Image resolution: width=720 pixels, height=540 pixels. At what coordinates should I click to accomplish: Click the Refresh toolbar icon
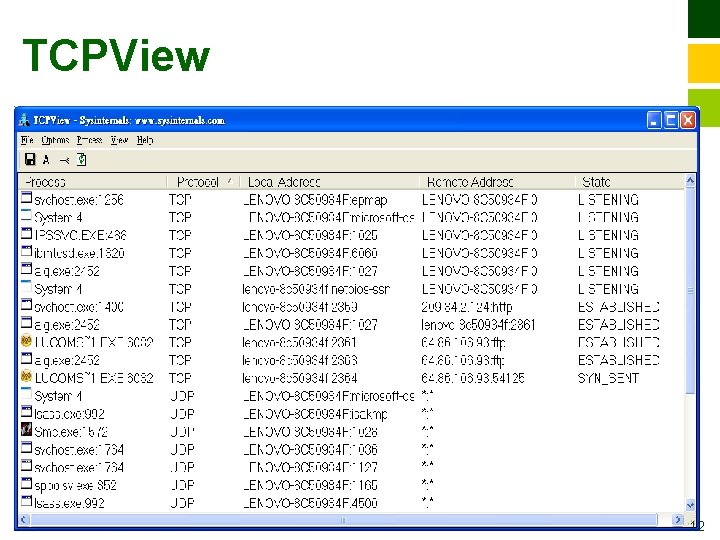point(82,159)
